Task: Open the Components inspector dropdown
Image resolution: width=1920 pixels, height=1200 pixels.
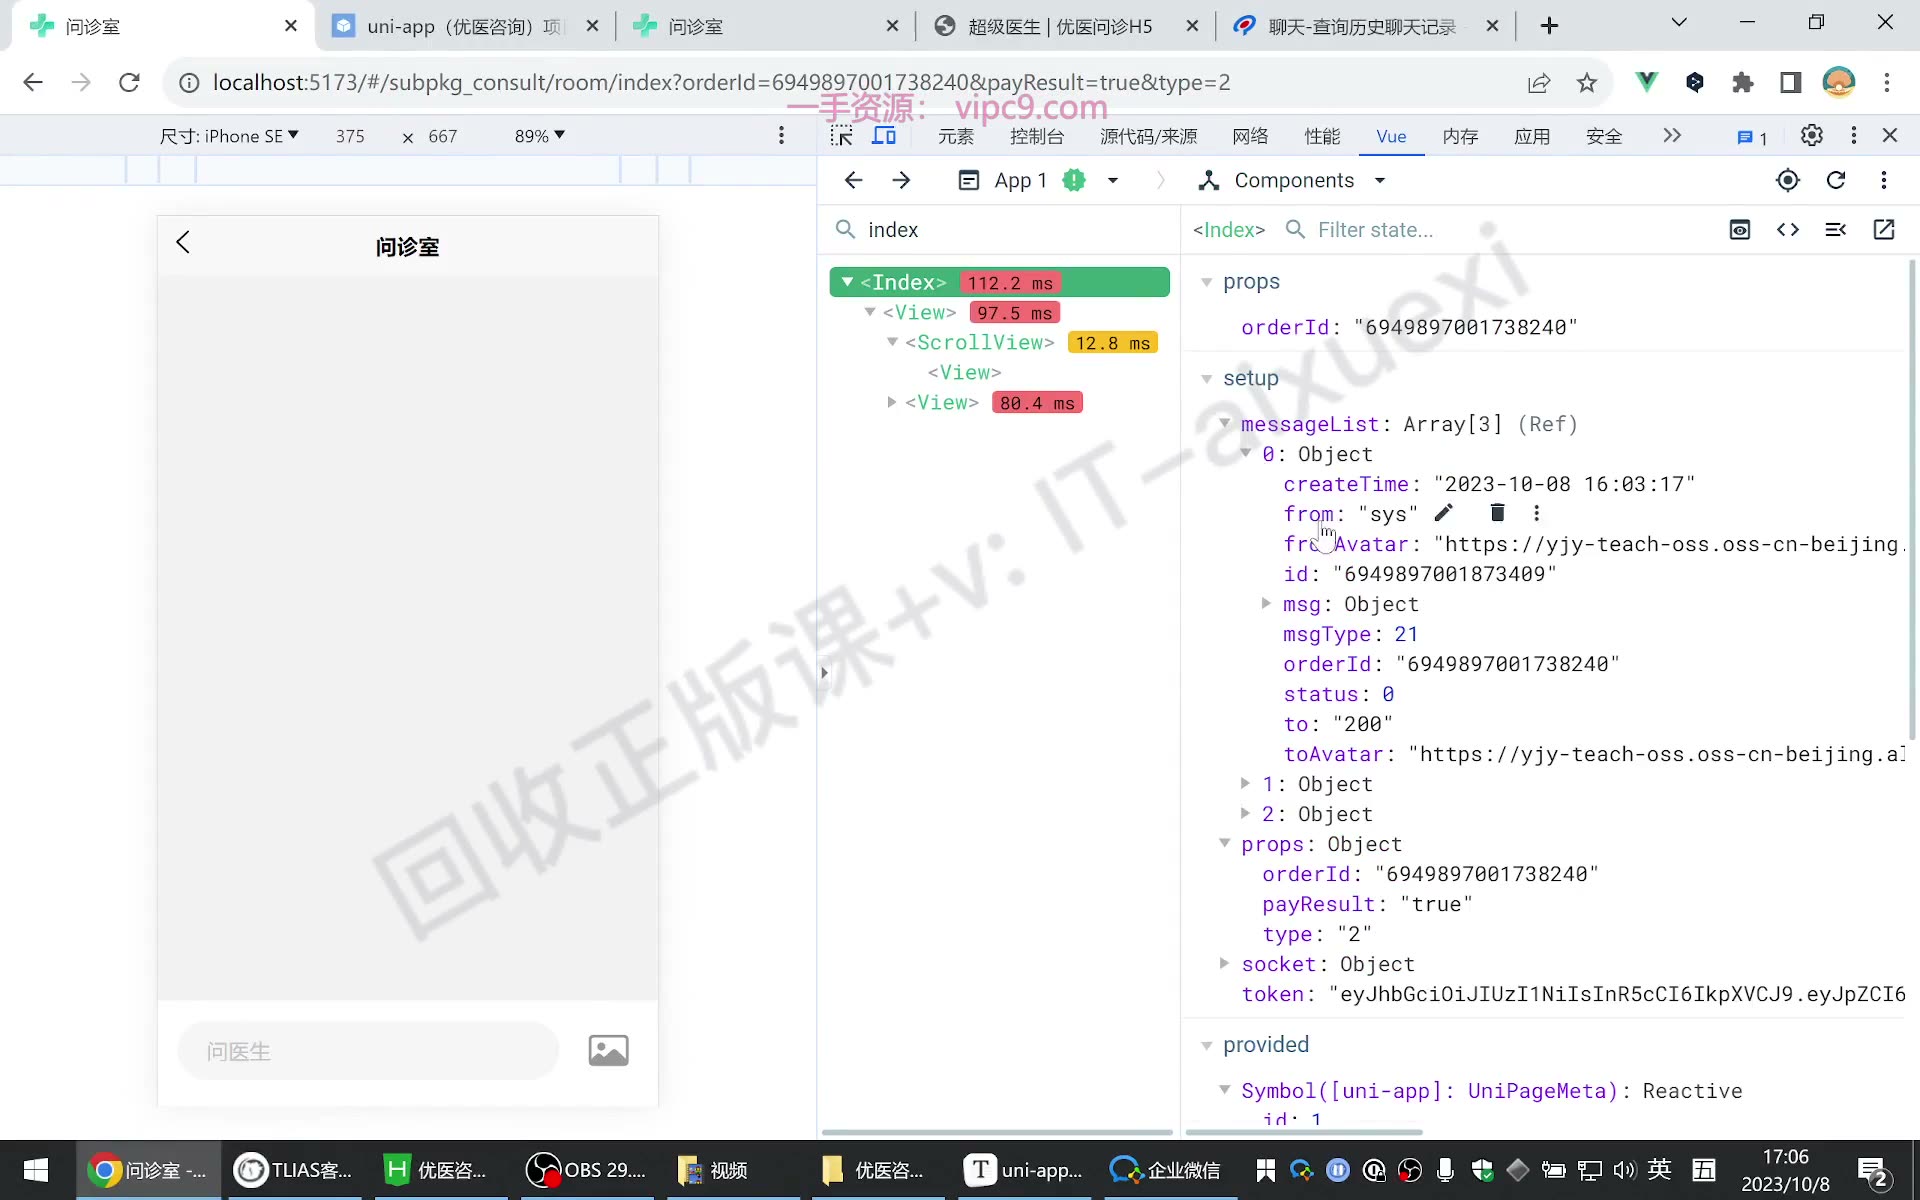Action: (1292, 180)
